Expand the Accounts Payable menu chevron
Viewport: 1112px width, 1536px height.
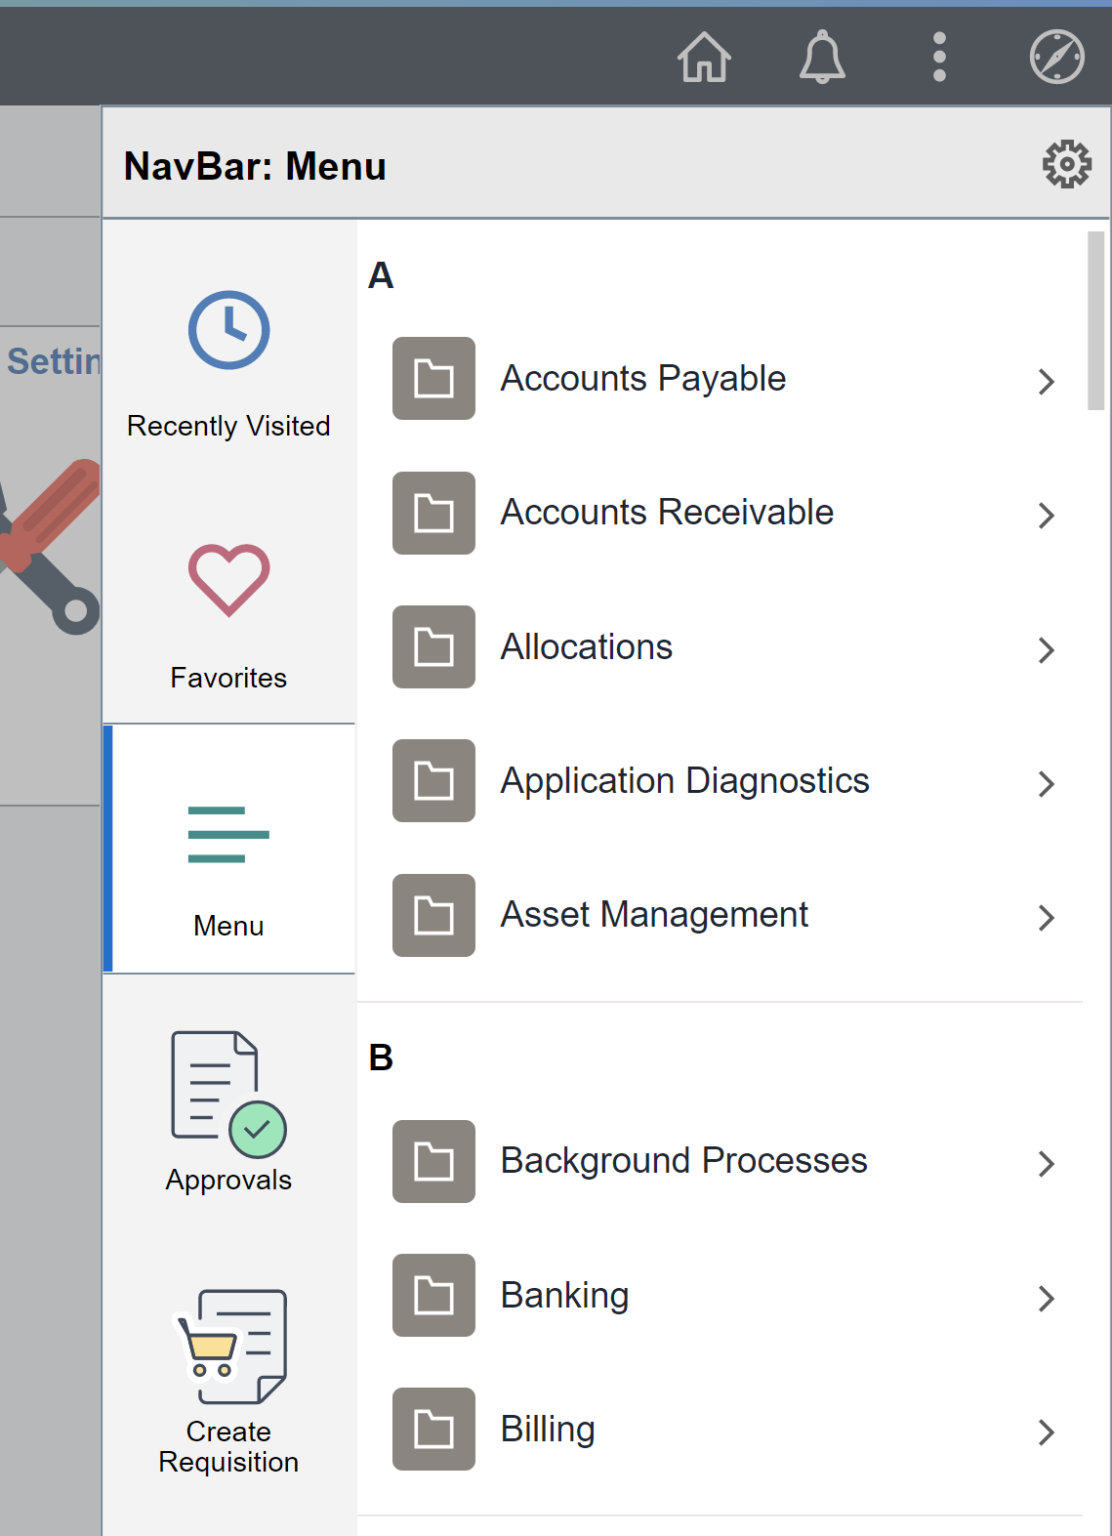click(1046, 381)
